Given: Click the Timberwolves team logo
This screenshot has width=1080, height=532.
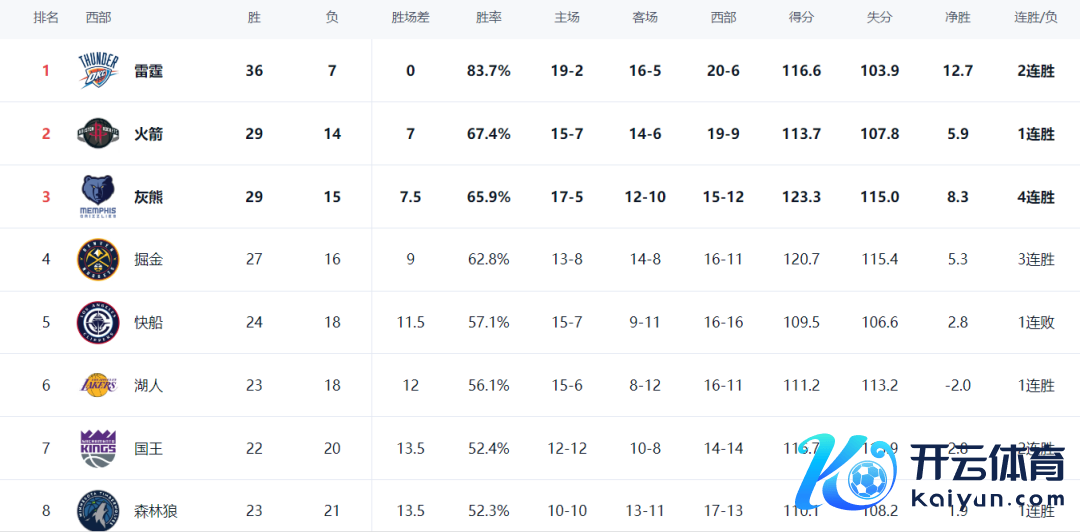Looking at the screenshot, I should pyautogui.click(x=98, y=511).
